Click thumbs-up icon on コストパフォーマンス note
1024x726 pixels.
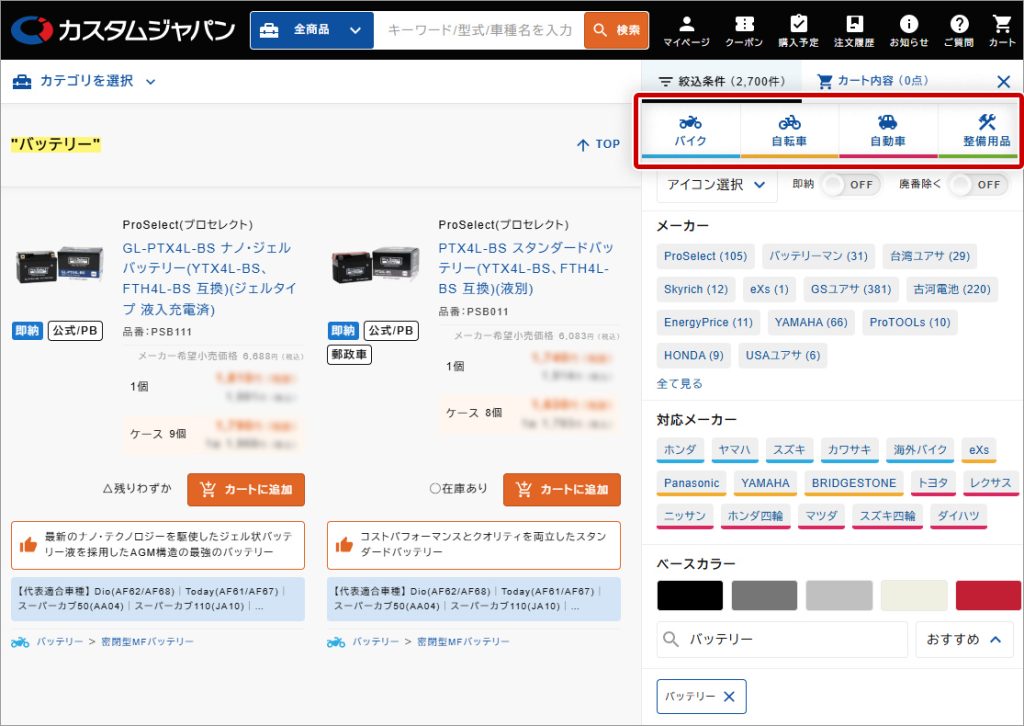[344, 544]
